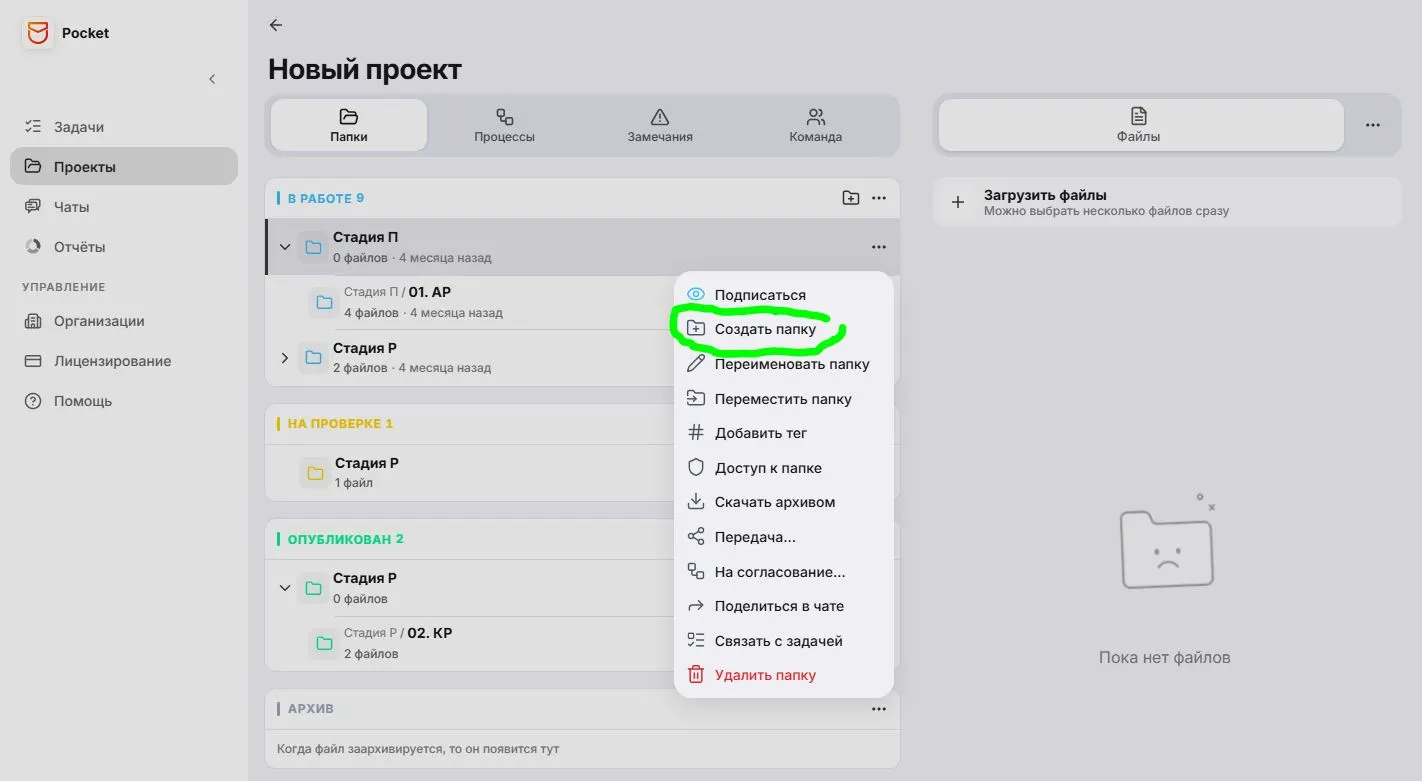Click Загрузить файлы upload button

pos(1166,203)
